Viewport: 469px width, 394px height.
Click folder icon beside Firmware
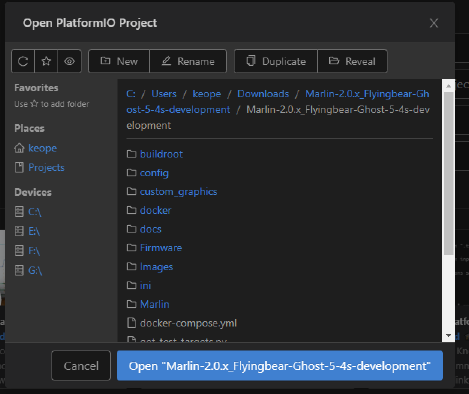tap(132, 248)
